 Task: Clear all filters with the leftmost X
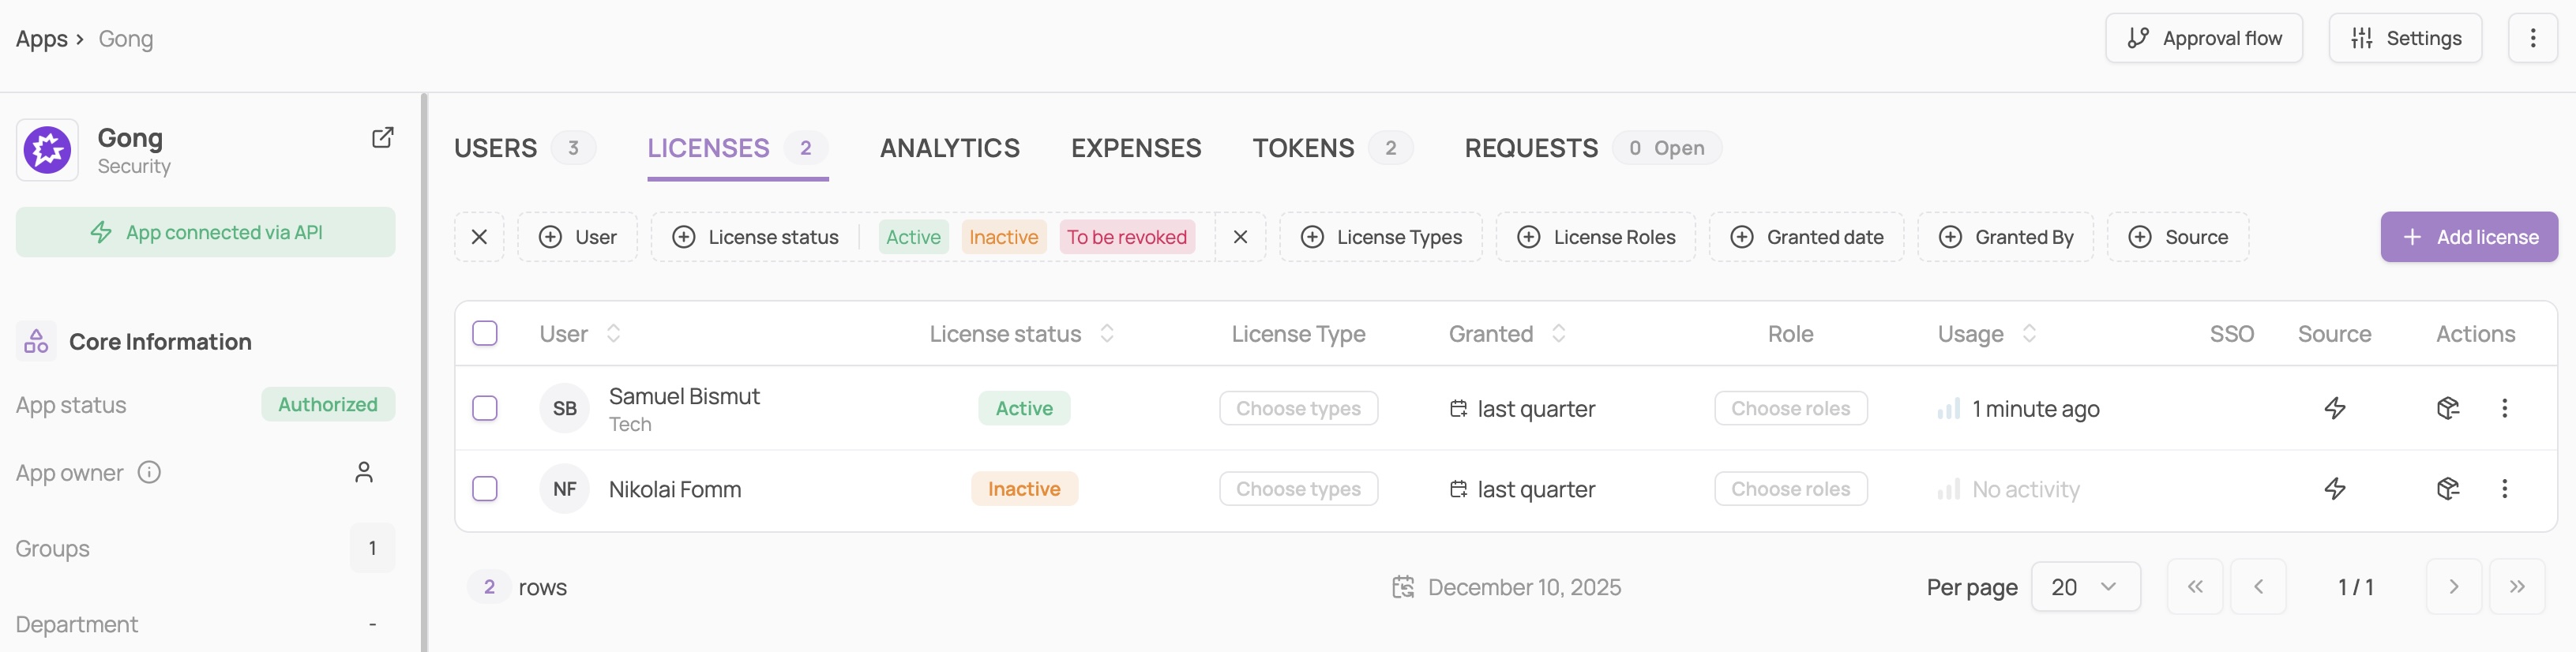click(479, 237)
